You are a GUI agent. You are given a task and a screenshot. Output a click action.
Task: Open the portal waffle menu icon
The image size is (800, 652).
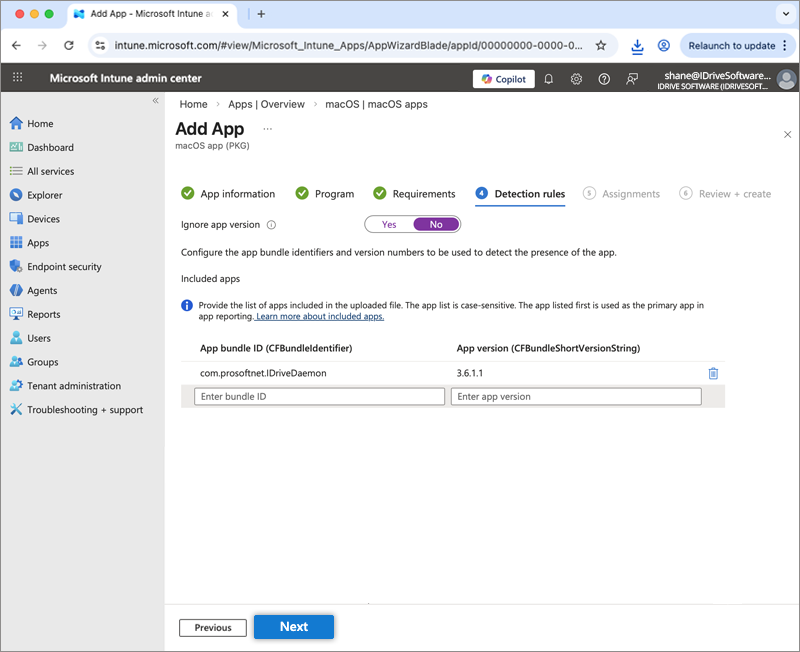[17, 78]
